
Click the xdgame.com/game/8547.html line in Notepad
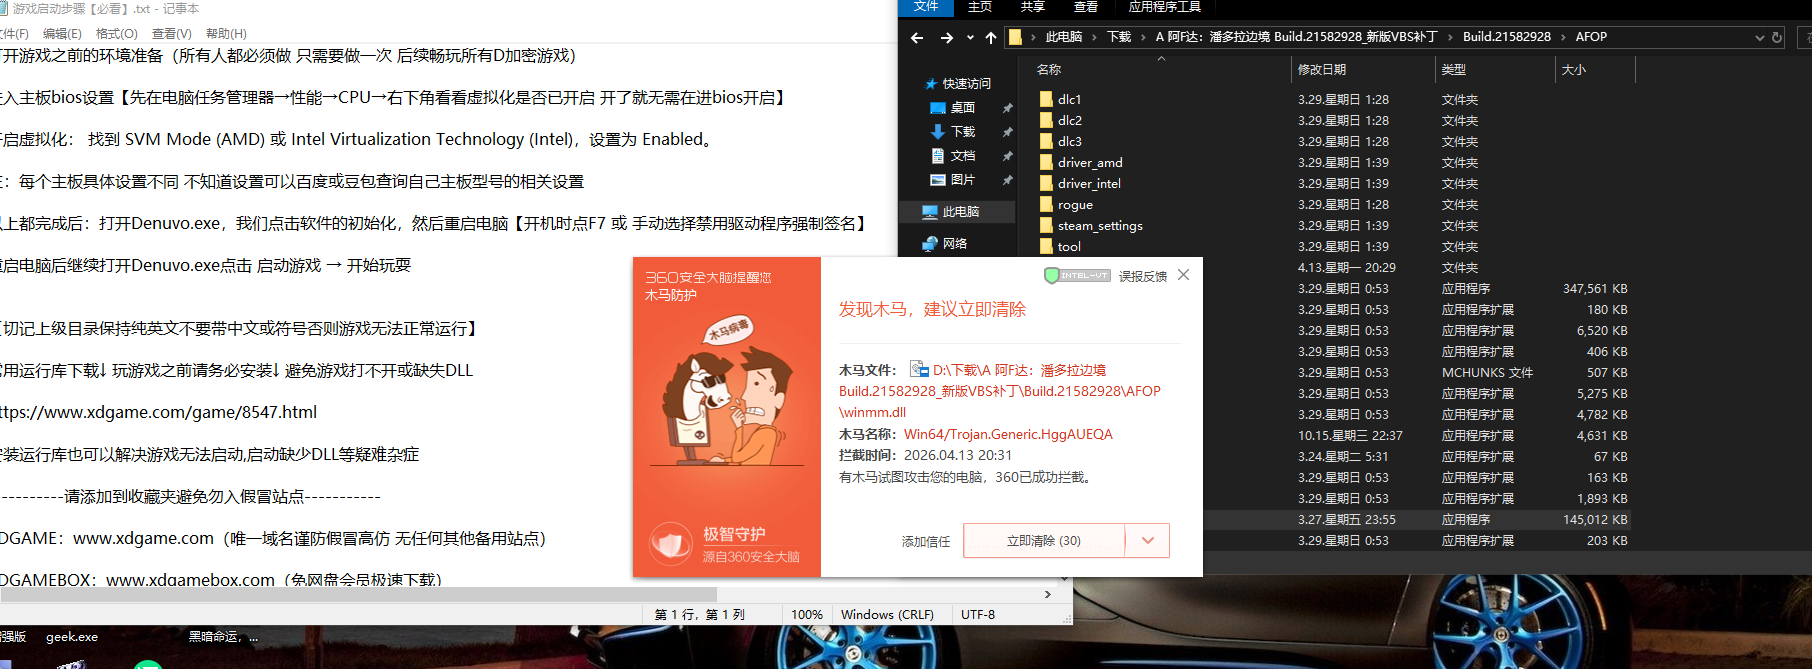coord(158,412)
